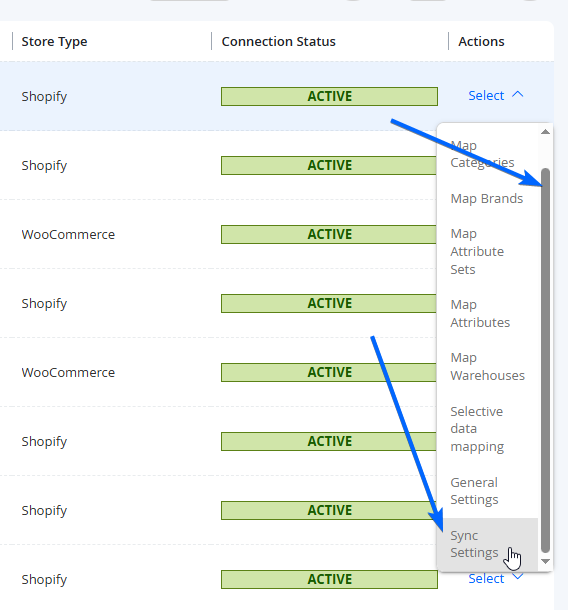Click the first WooCommerce store type cell
The width and height of the screenshot is (568, 610).
pyautogui.click(x=68, y=234)
